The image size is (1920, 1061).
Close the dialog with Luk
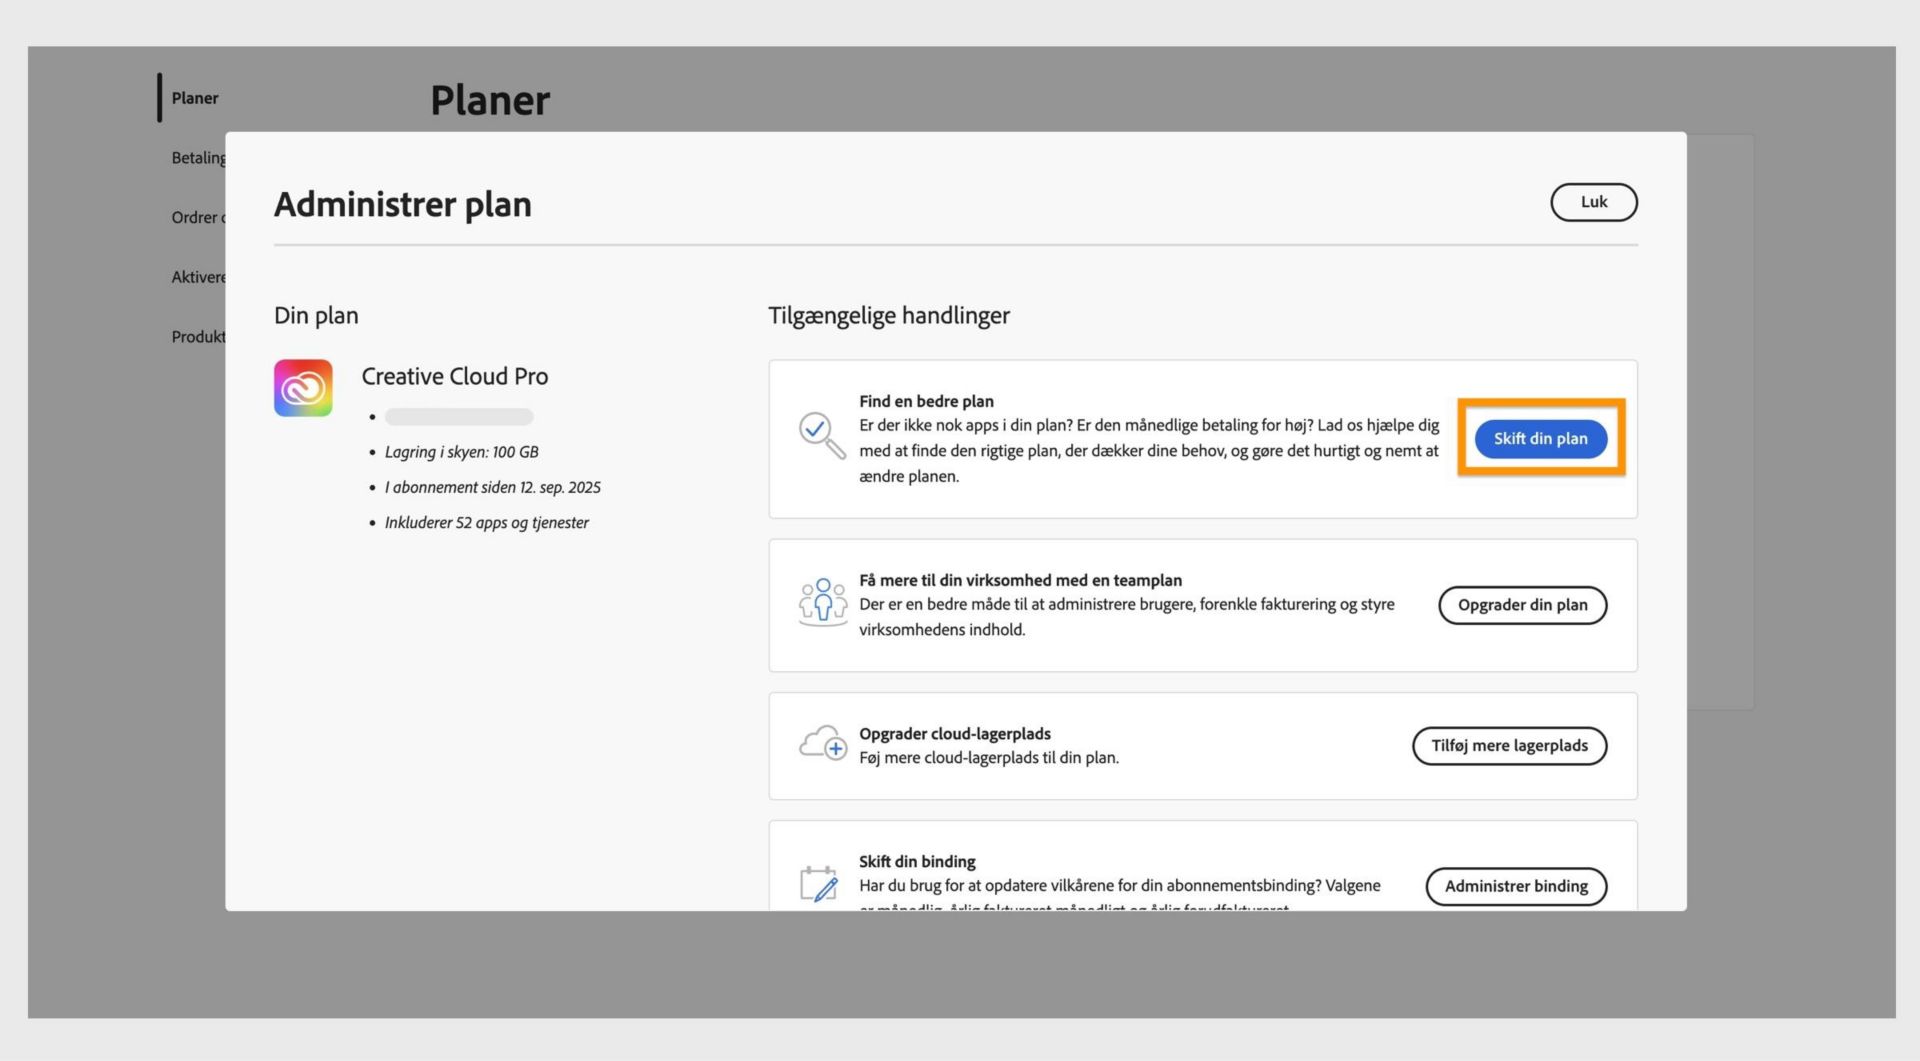click(1593, 202)
